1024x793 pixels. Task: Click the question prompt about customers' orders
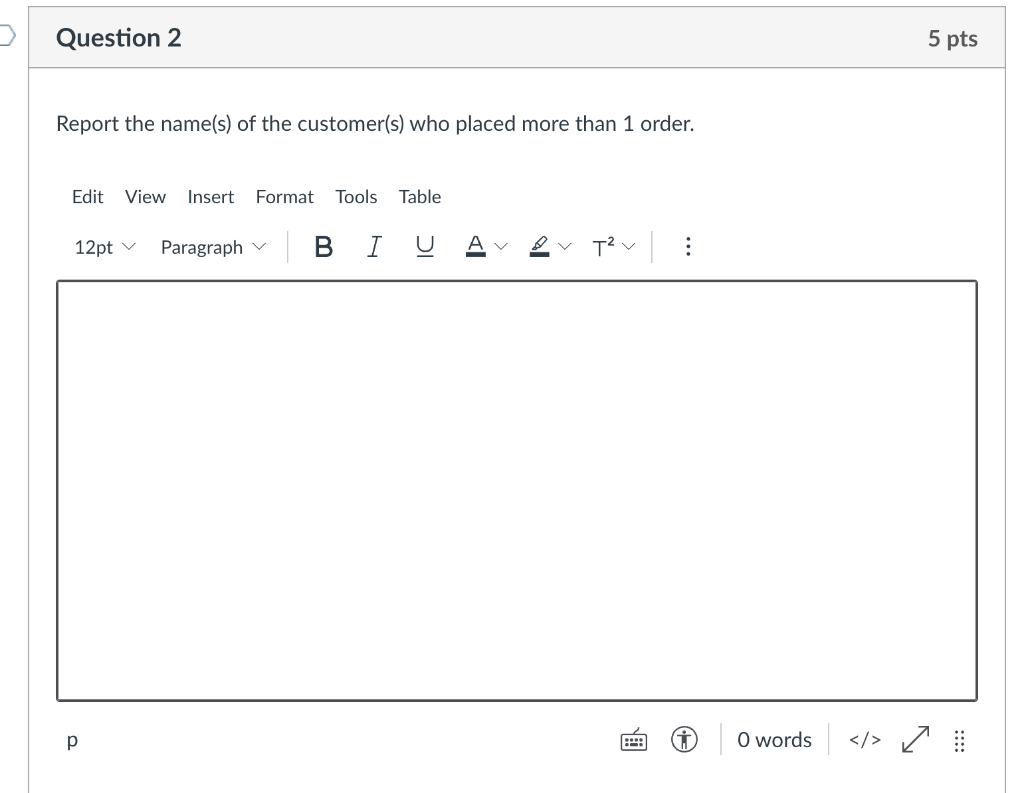(x=375, y=123)
